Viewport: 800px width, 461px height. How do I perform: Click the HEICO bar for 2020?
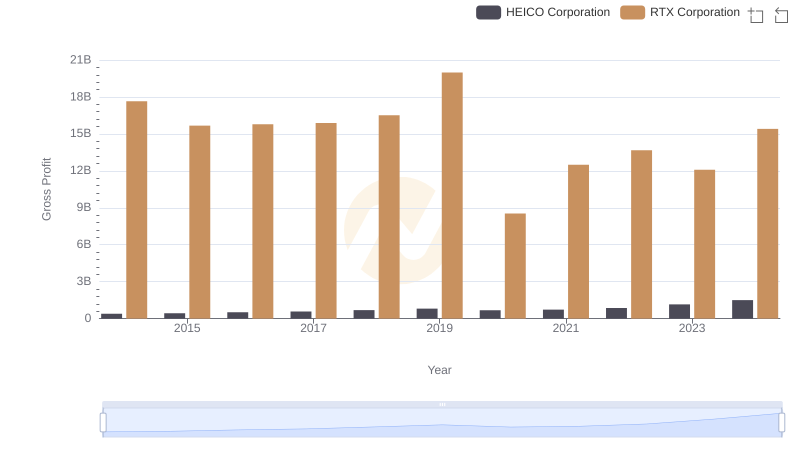coord(490,314)
